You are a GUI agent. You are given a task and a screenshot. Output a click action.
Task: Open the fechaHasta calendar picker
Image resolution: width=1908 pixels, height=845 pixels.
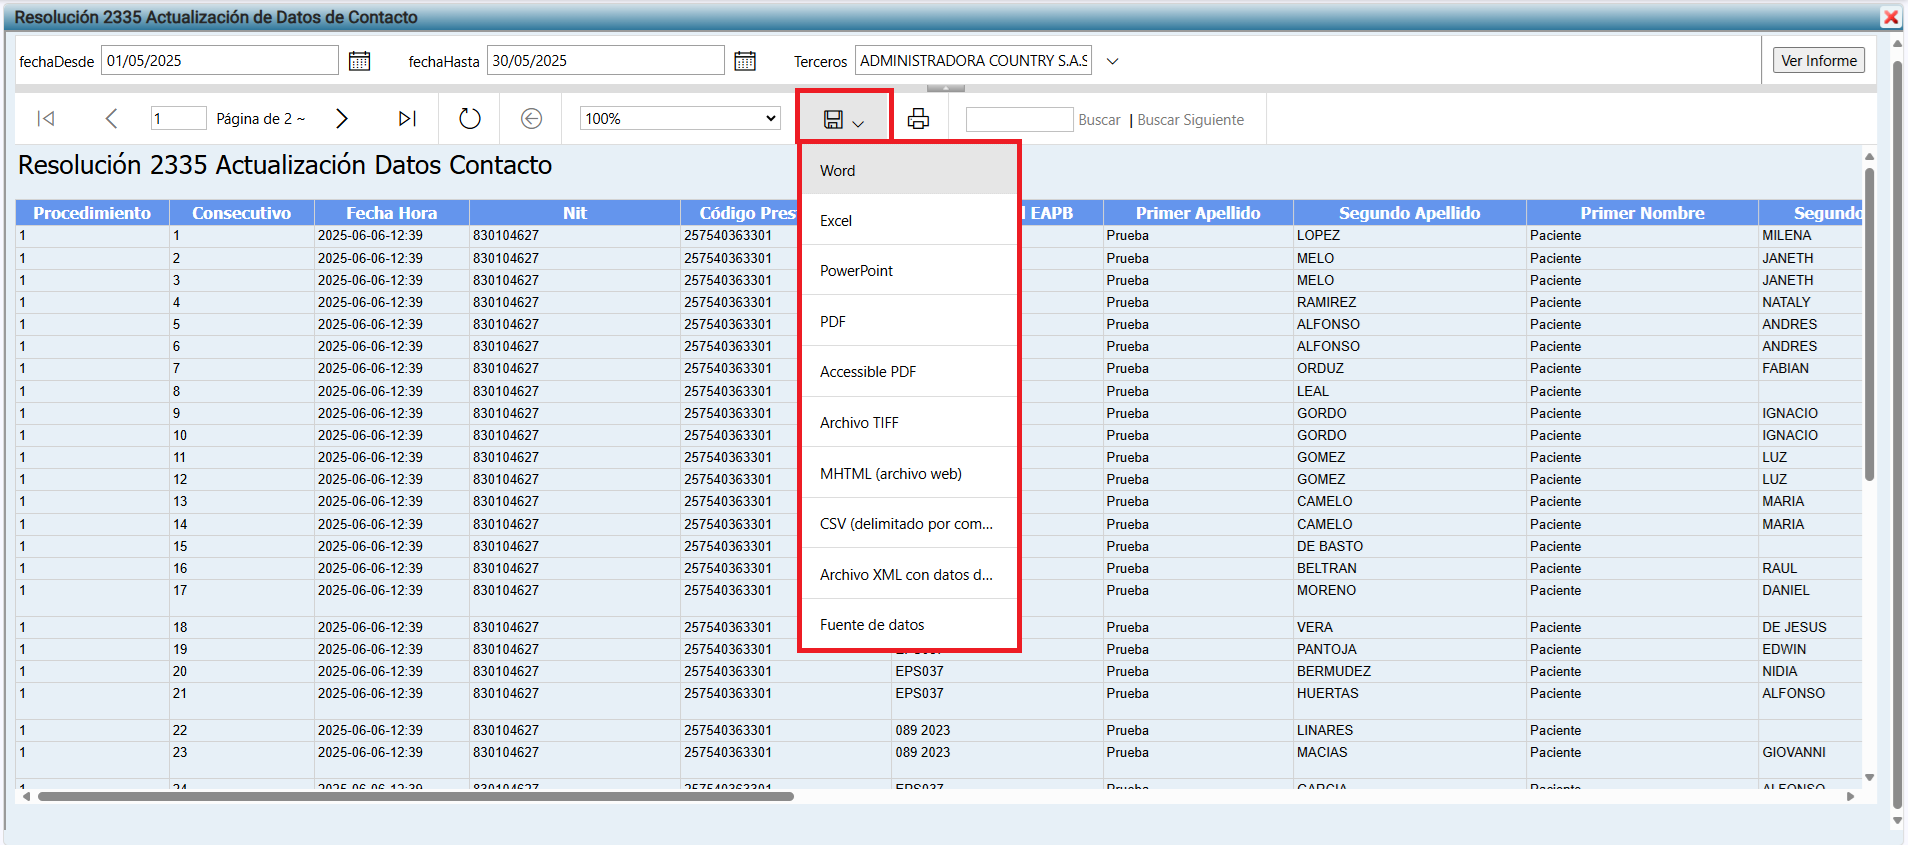pos(745,61)
